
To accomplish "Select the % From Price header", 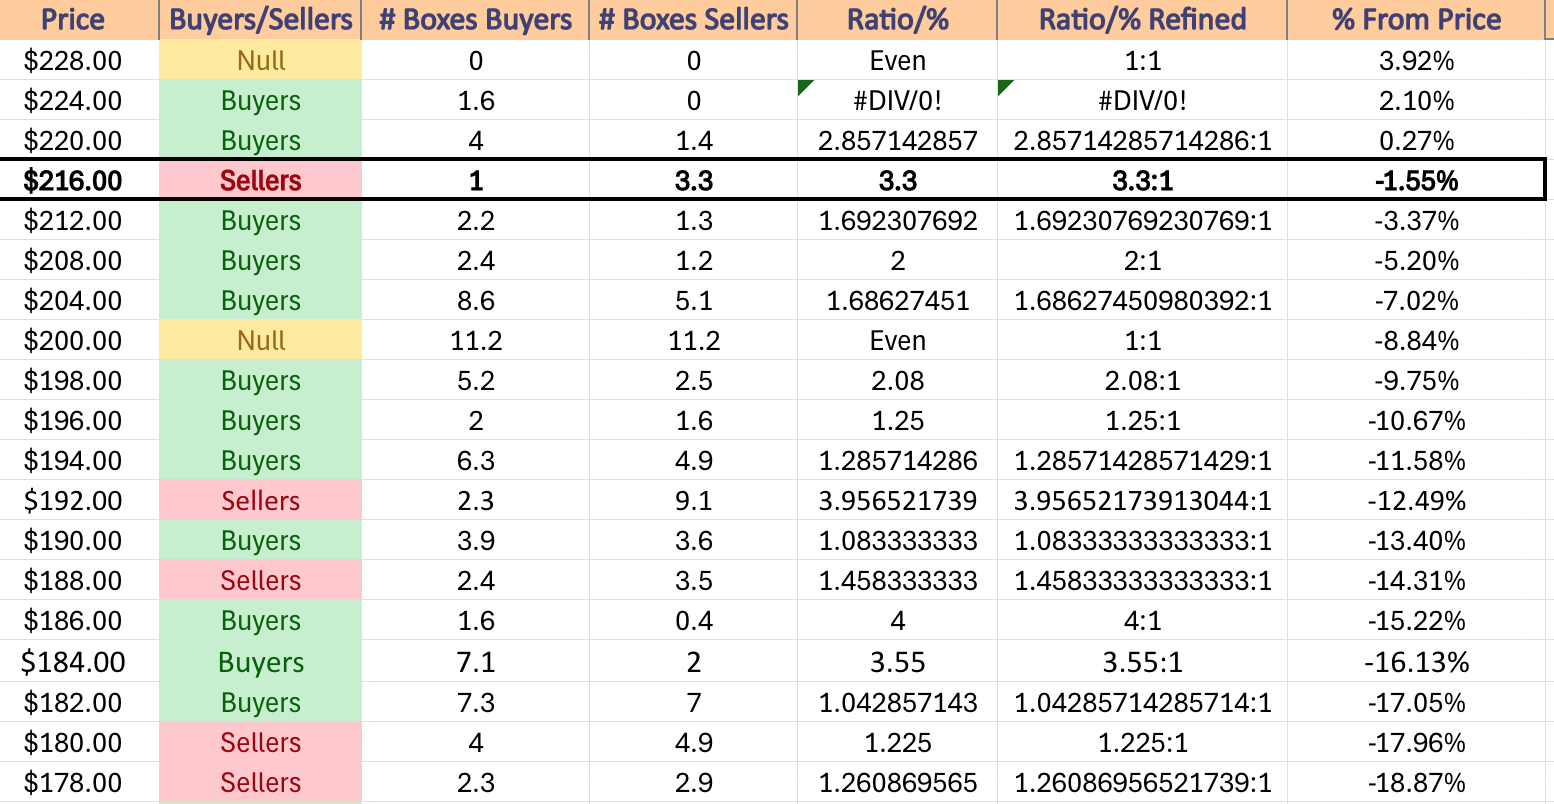I will 1416,19.
